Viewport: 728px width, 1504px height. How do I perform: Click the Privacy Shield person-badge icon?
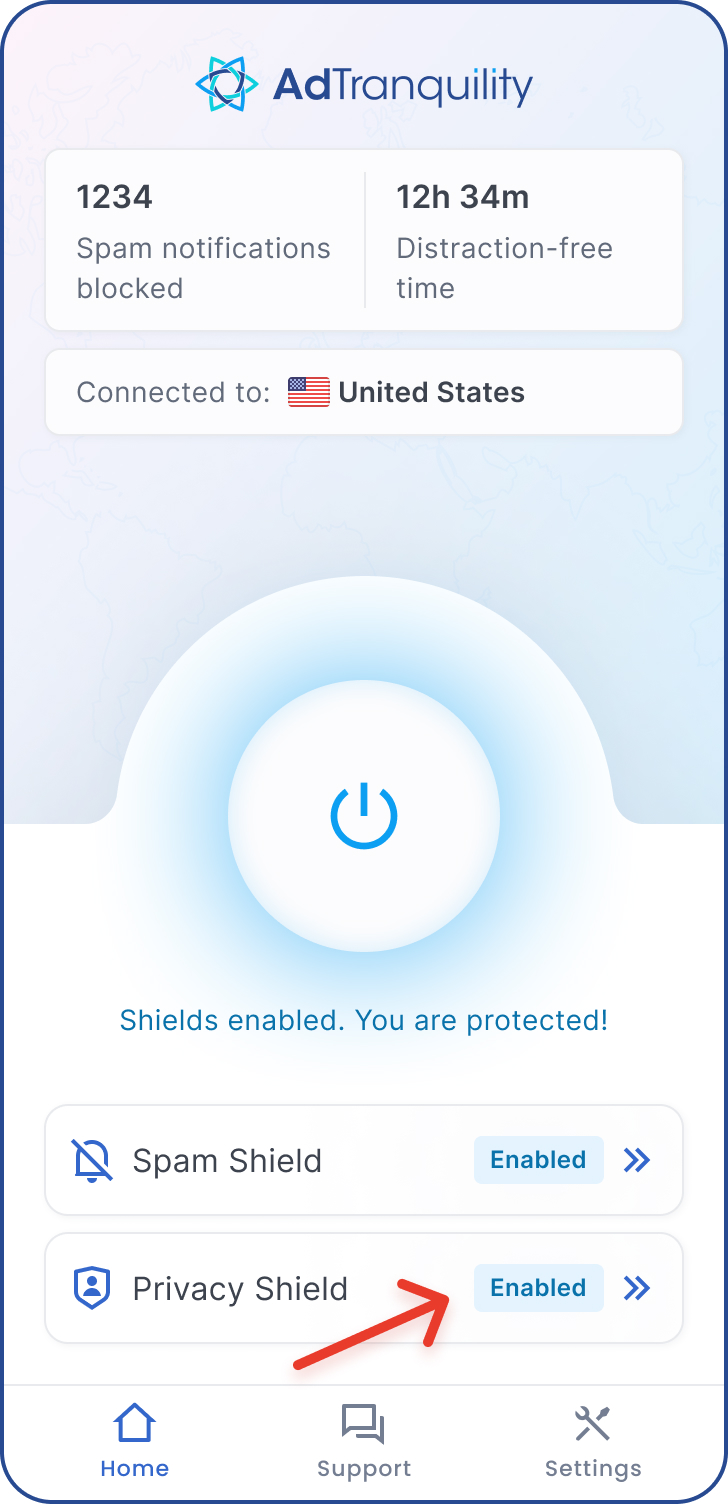pyautogui.click(x=92, y=1288)
